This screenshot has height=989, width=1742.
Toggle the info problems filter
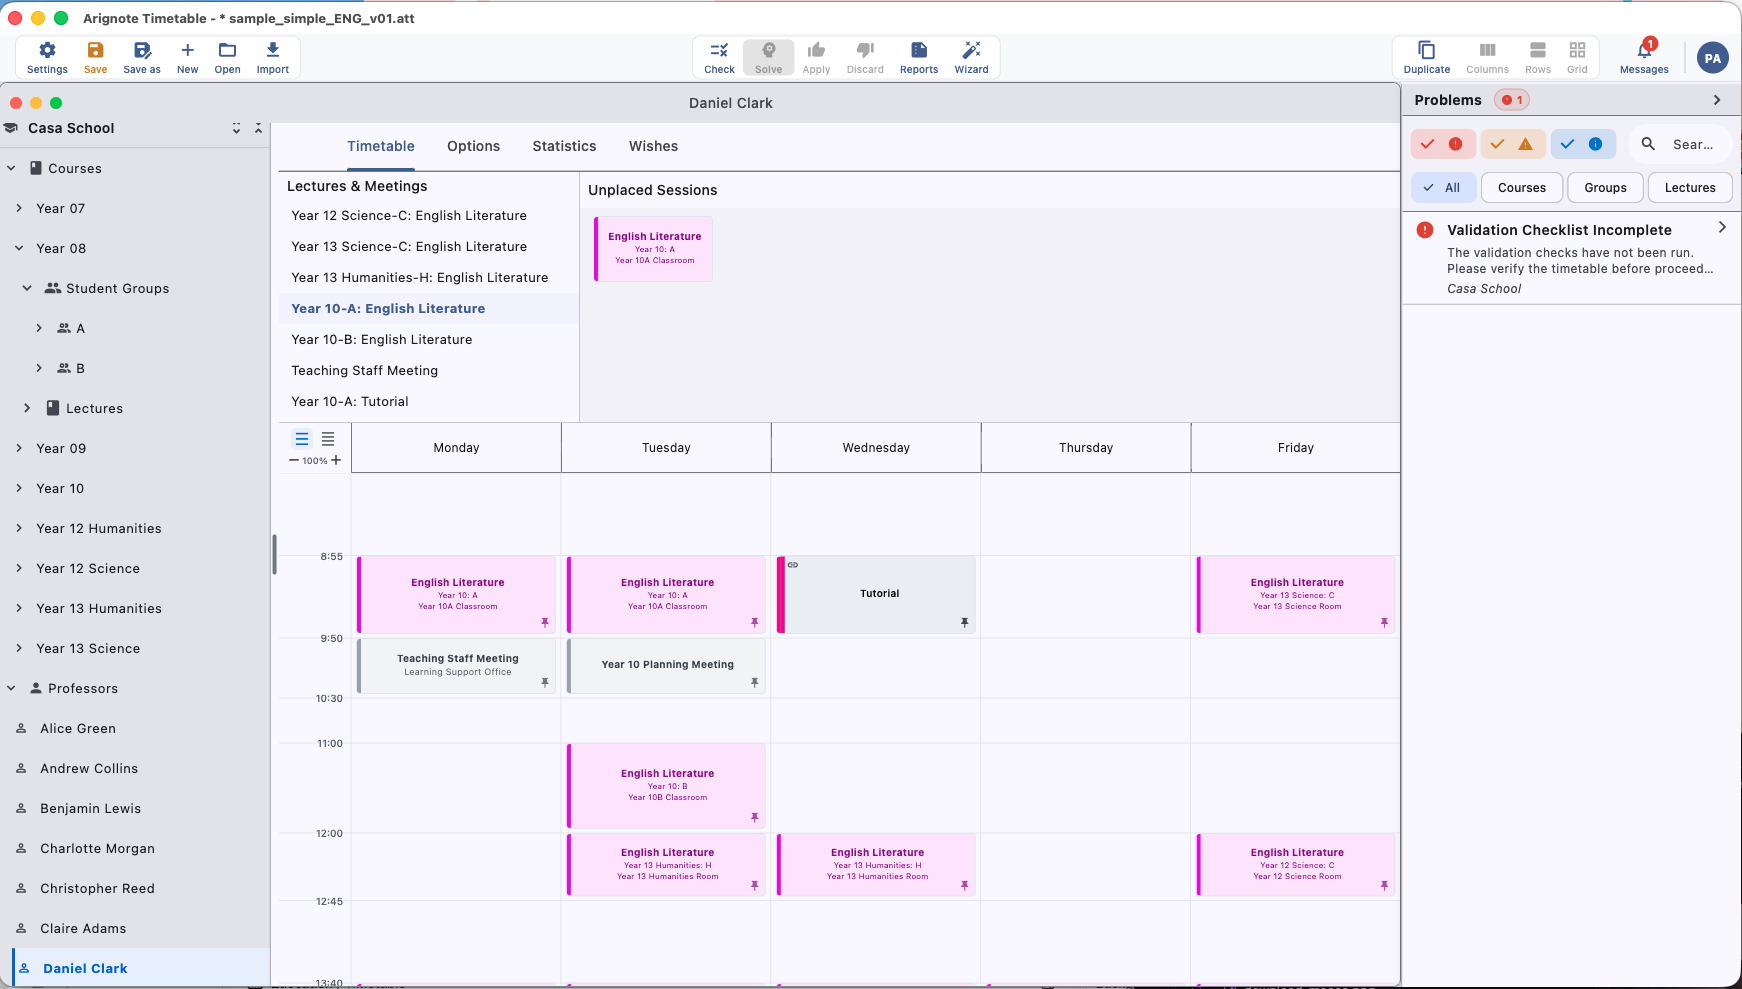[1583, 144]
